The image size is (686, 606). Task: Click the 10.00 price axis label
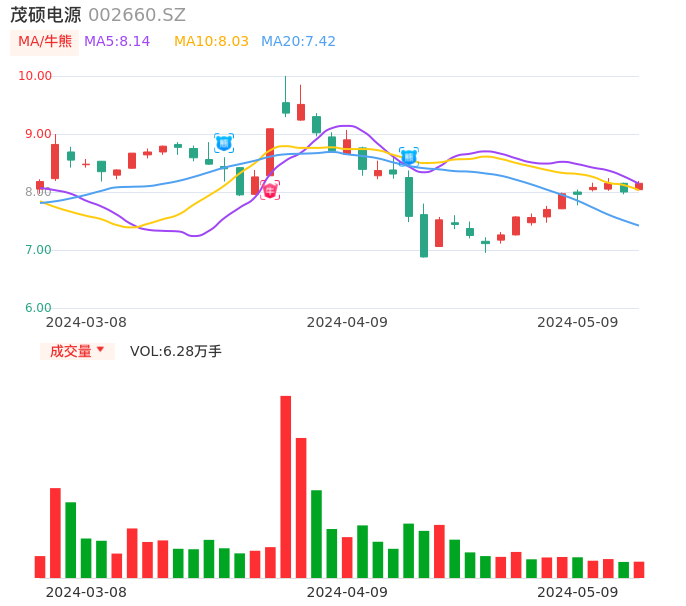tap(36, 76)
